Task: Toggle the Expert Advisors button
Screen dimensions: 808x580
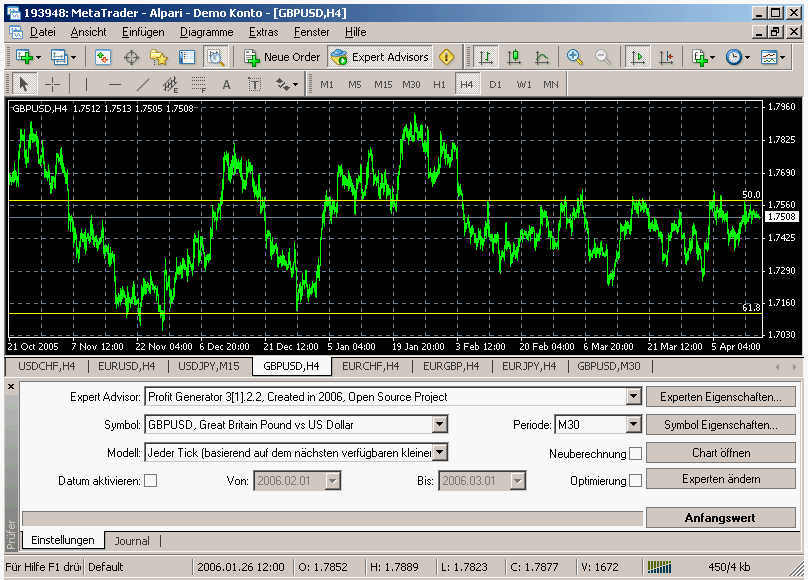Action: point(379,57)
